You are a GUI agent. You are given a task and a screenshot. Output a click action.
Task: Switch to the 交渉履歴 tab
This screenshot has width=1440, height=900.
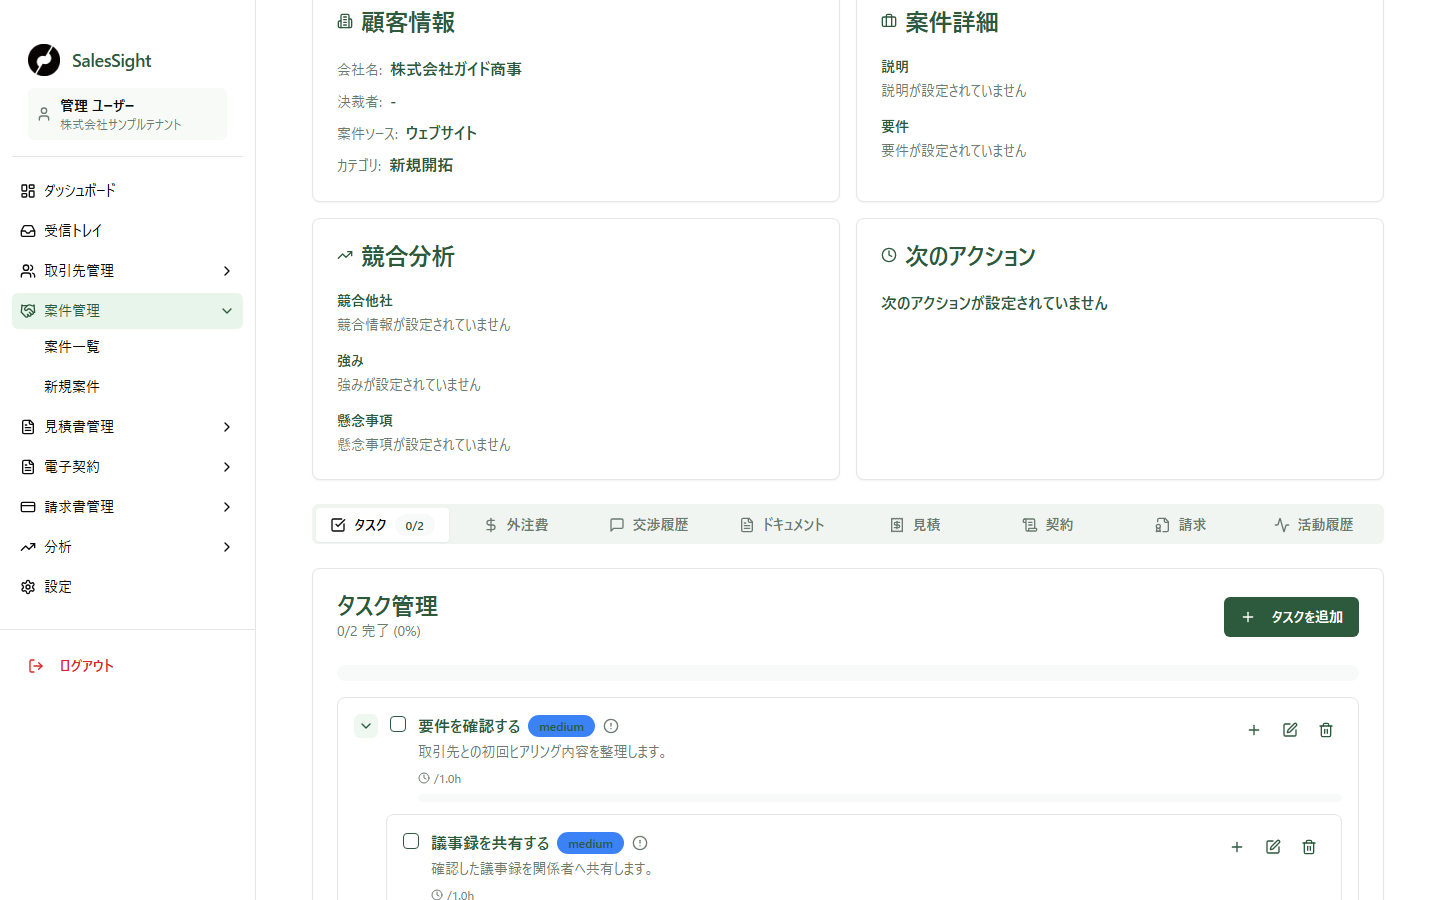pos(649,525)
